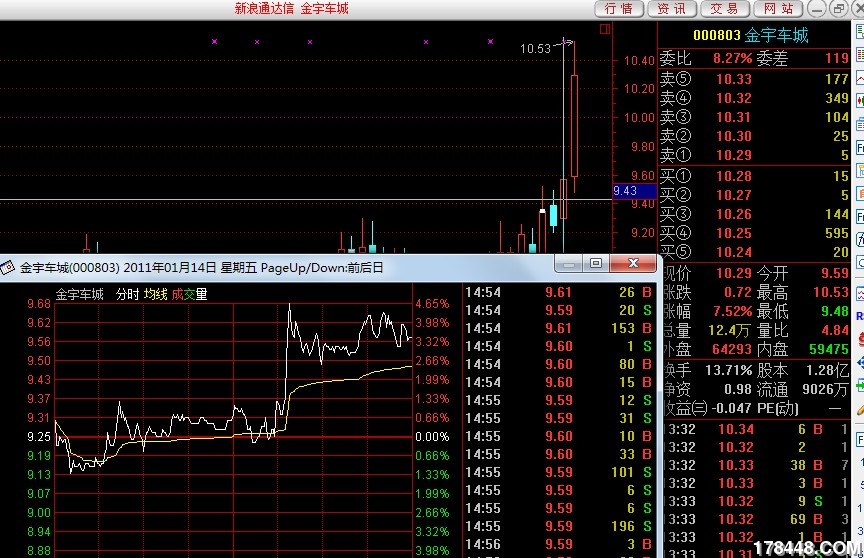The image size is (864, 558).
Task: Click the 委差 119 value
Action: point(837,58)
